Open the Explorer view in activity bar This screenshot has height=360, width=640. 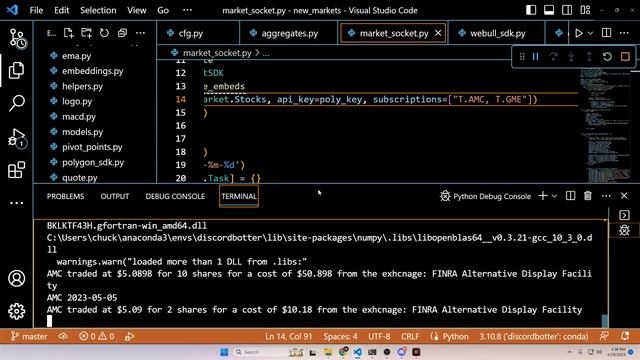[x=17, y=70]
